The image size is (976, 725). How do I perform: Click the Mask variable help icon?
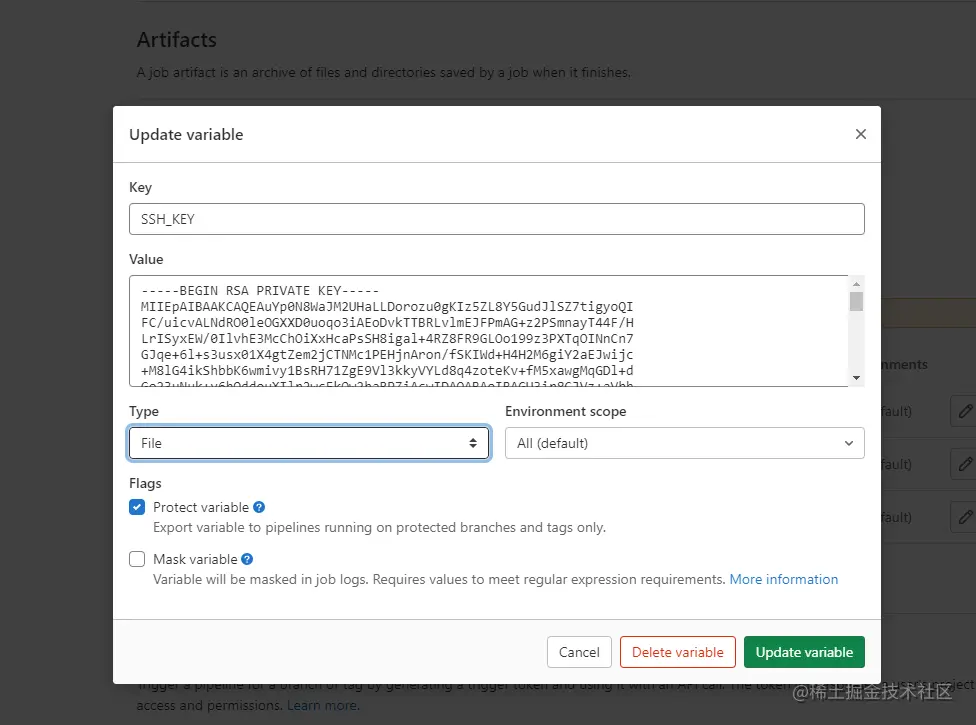(247, 559)
